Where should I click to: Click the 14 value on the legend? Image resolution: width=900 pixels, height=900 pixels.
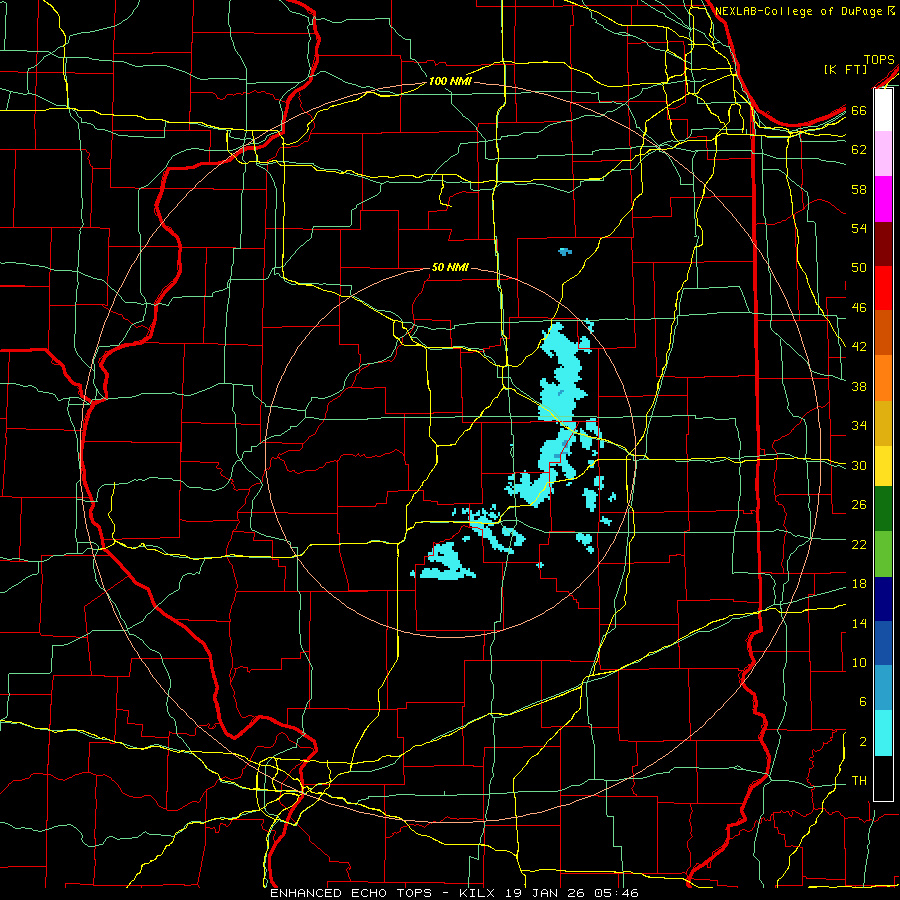click(859, 623)
